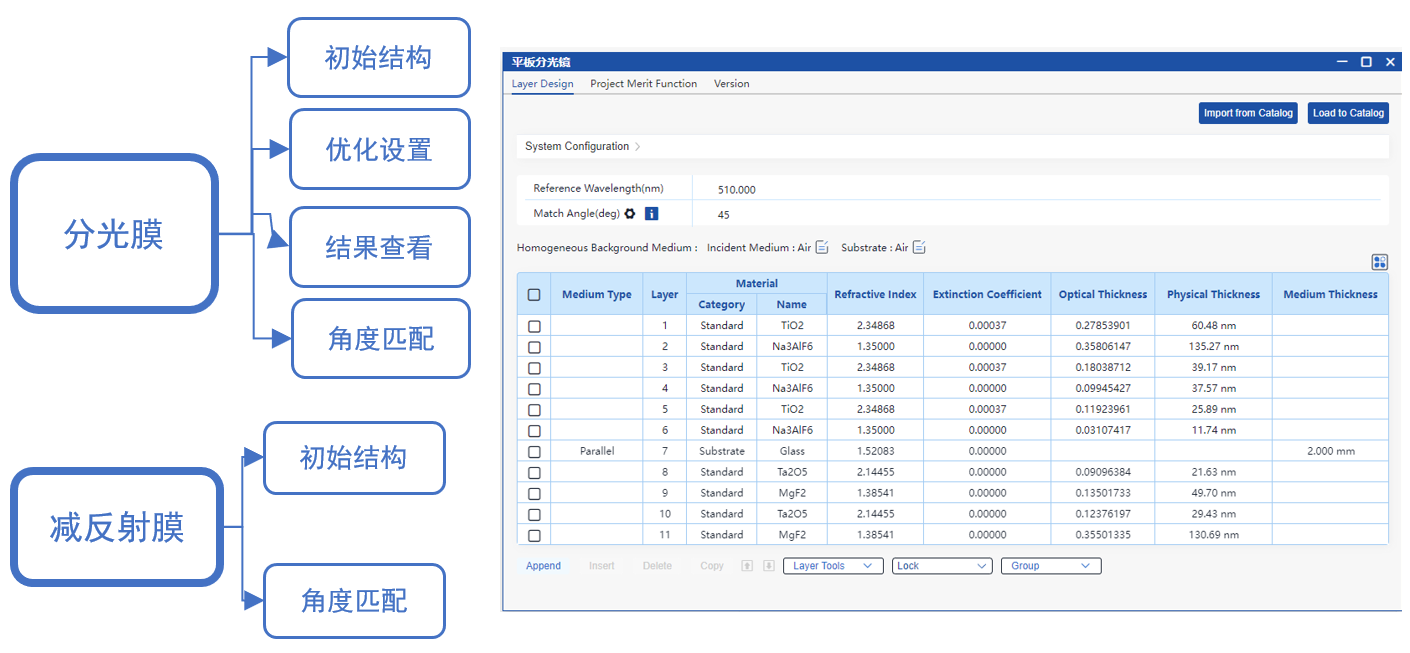The width and height of the screenshot is (1410, 653).
Task: Edit the Incident Medium via its edit icon
Action: (x=822, y=248)
